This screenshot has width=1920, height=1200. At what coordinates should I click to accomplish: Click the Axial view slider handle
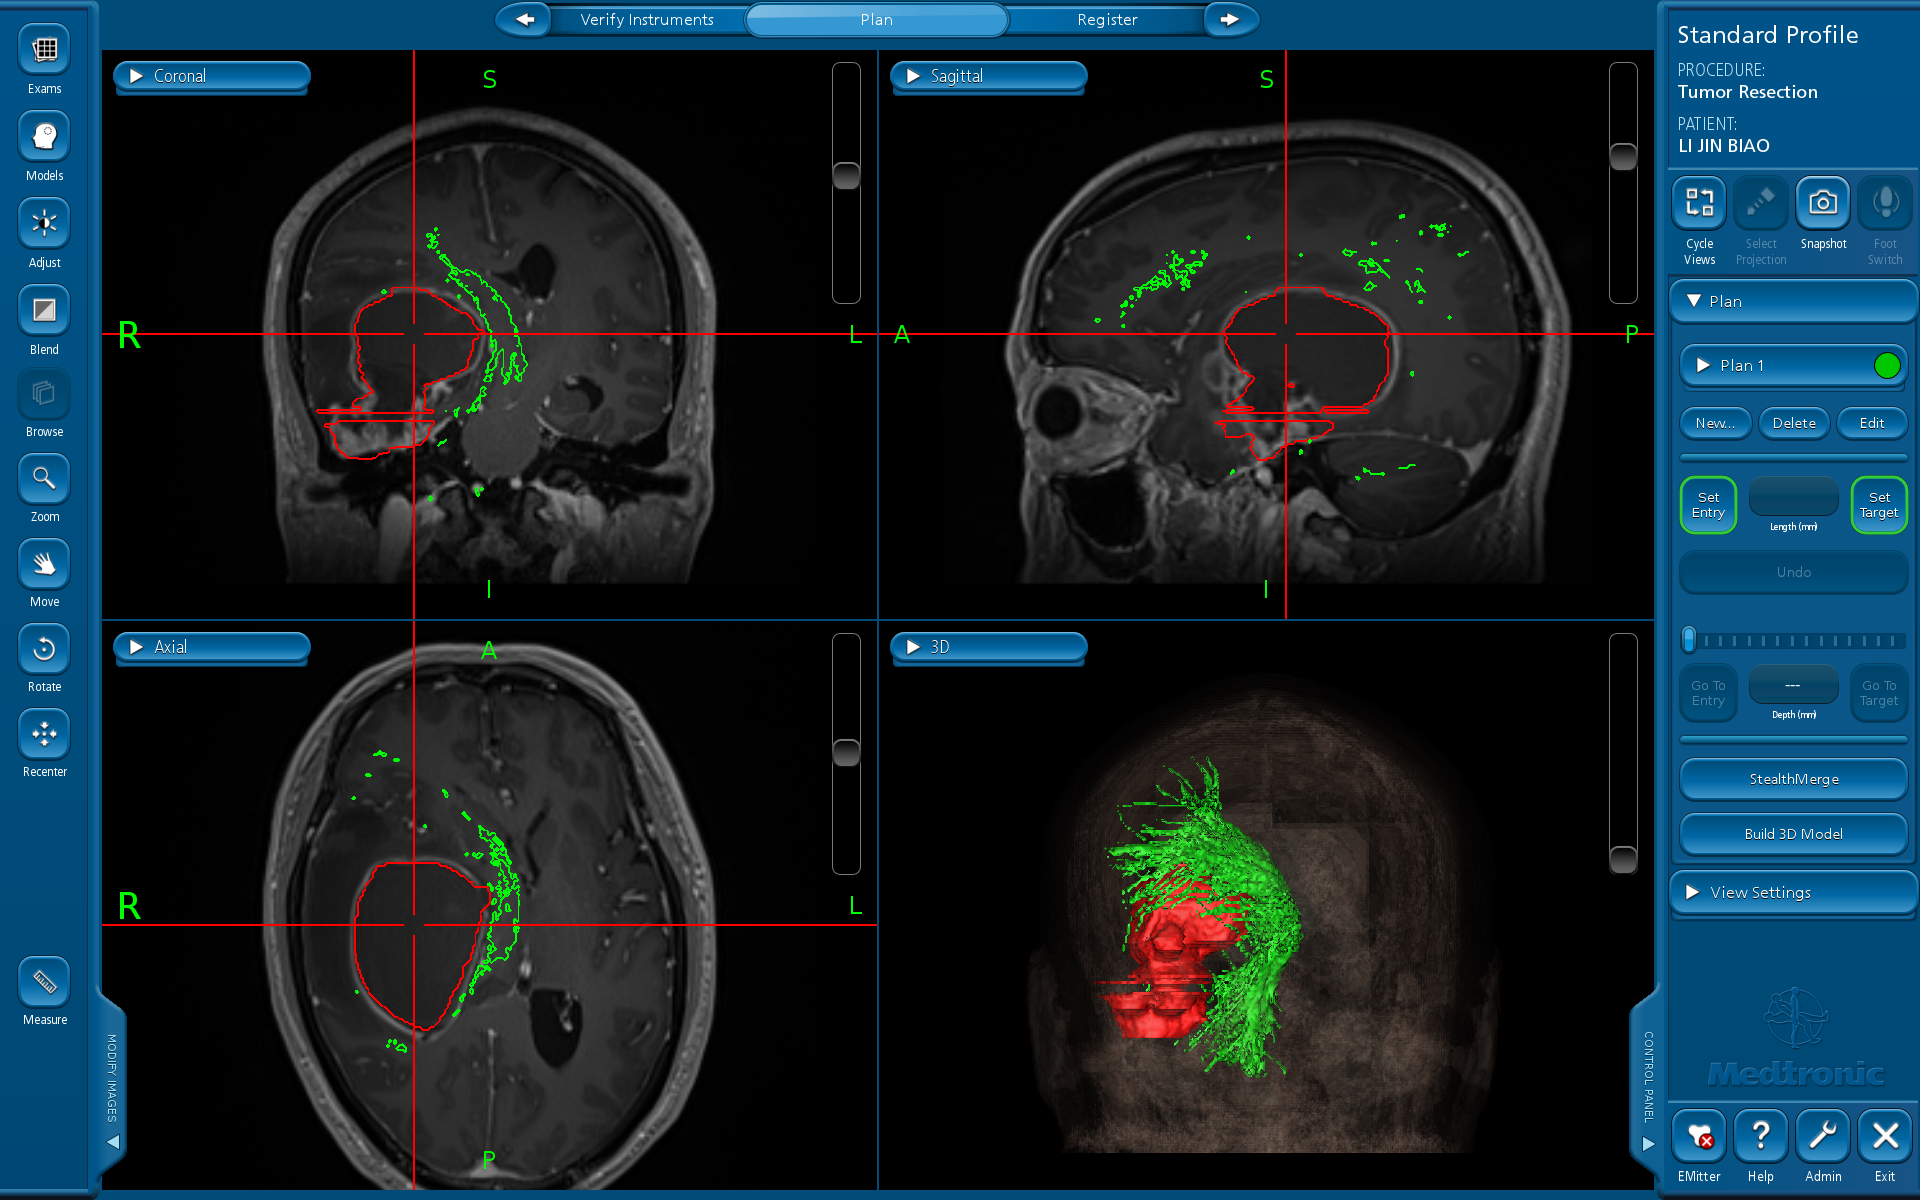click(846, 752)
